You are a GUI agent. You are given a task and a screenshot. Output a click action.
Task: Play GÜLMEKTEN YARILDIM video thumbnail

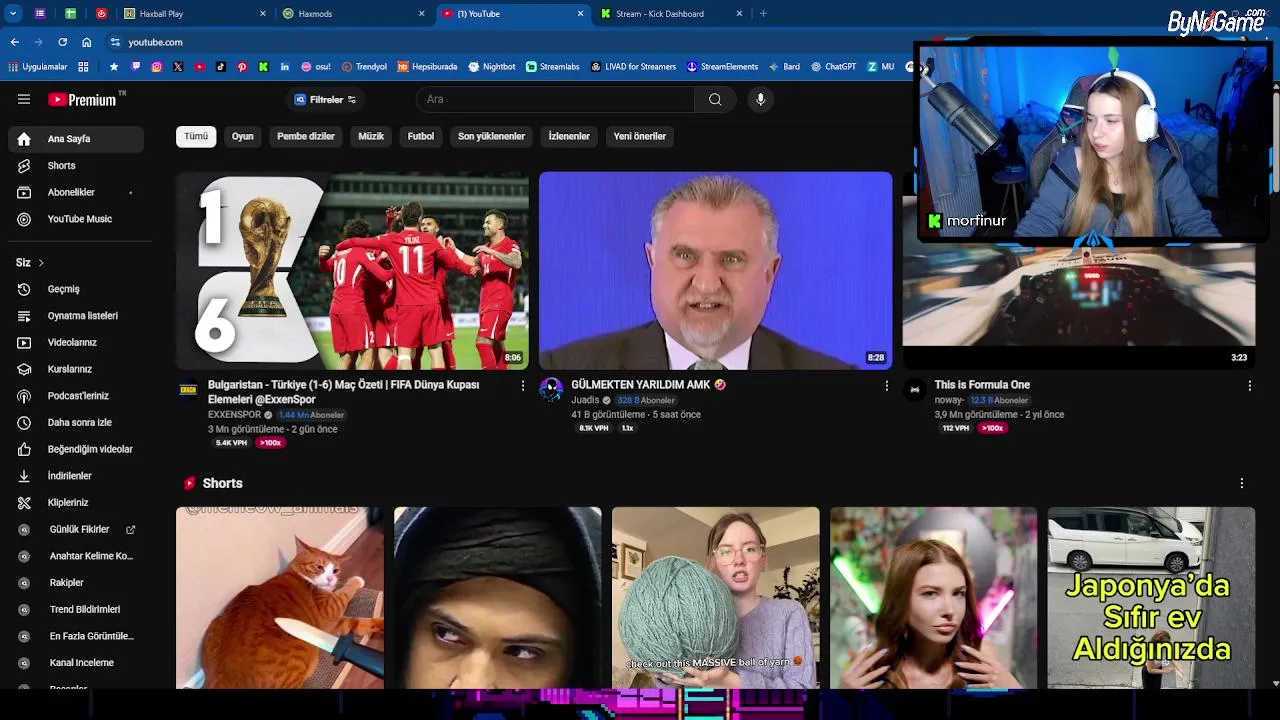click(715, 271)
